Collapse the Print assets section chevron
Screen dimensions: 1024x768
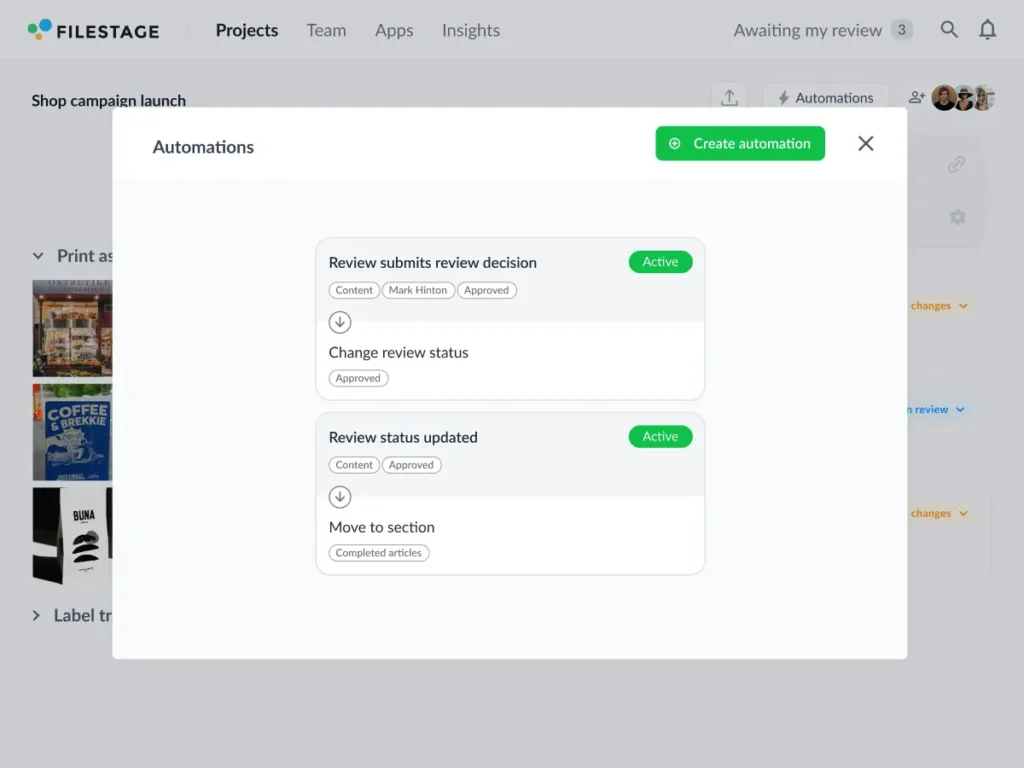(x=38, y=256)
